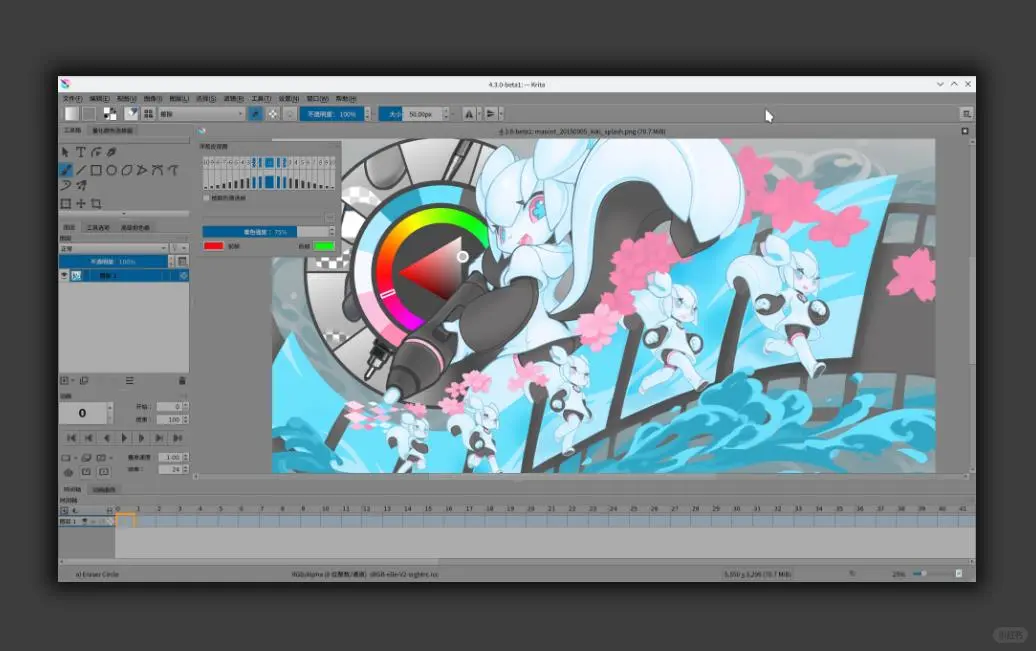
Task: Toggle preserve alpha in the toolbar
Action: point(273,114)
